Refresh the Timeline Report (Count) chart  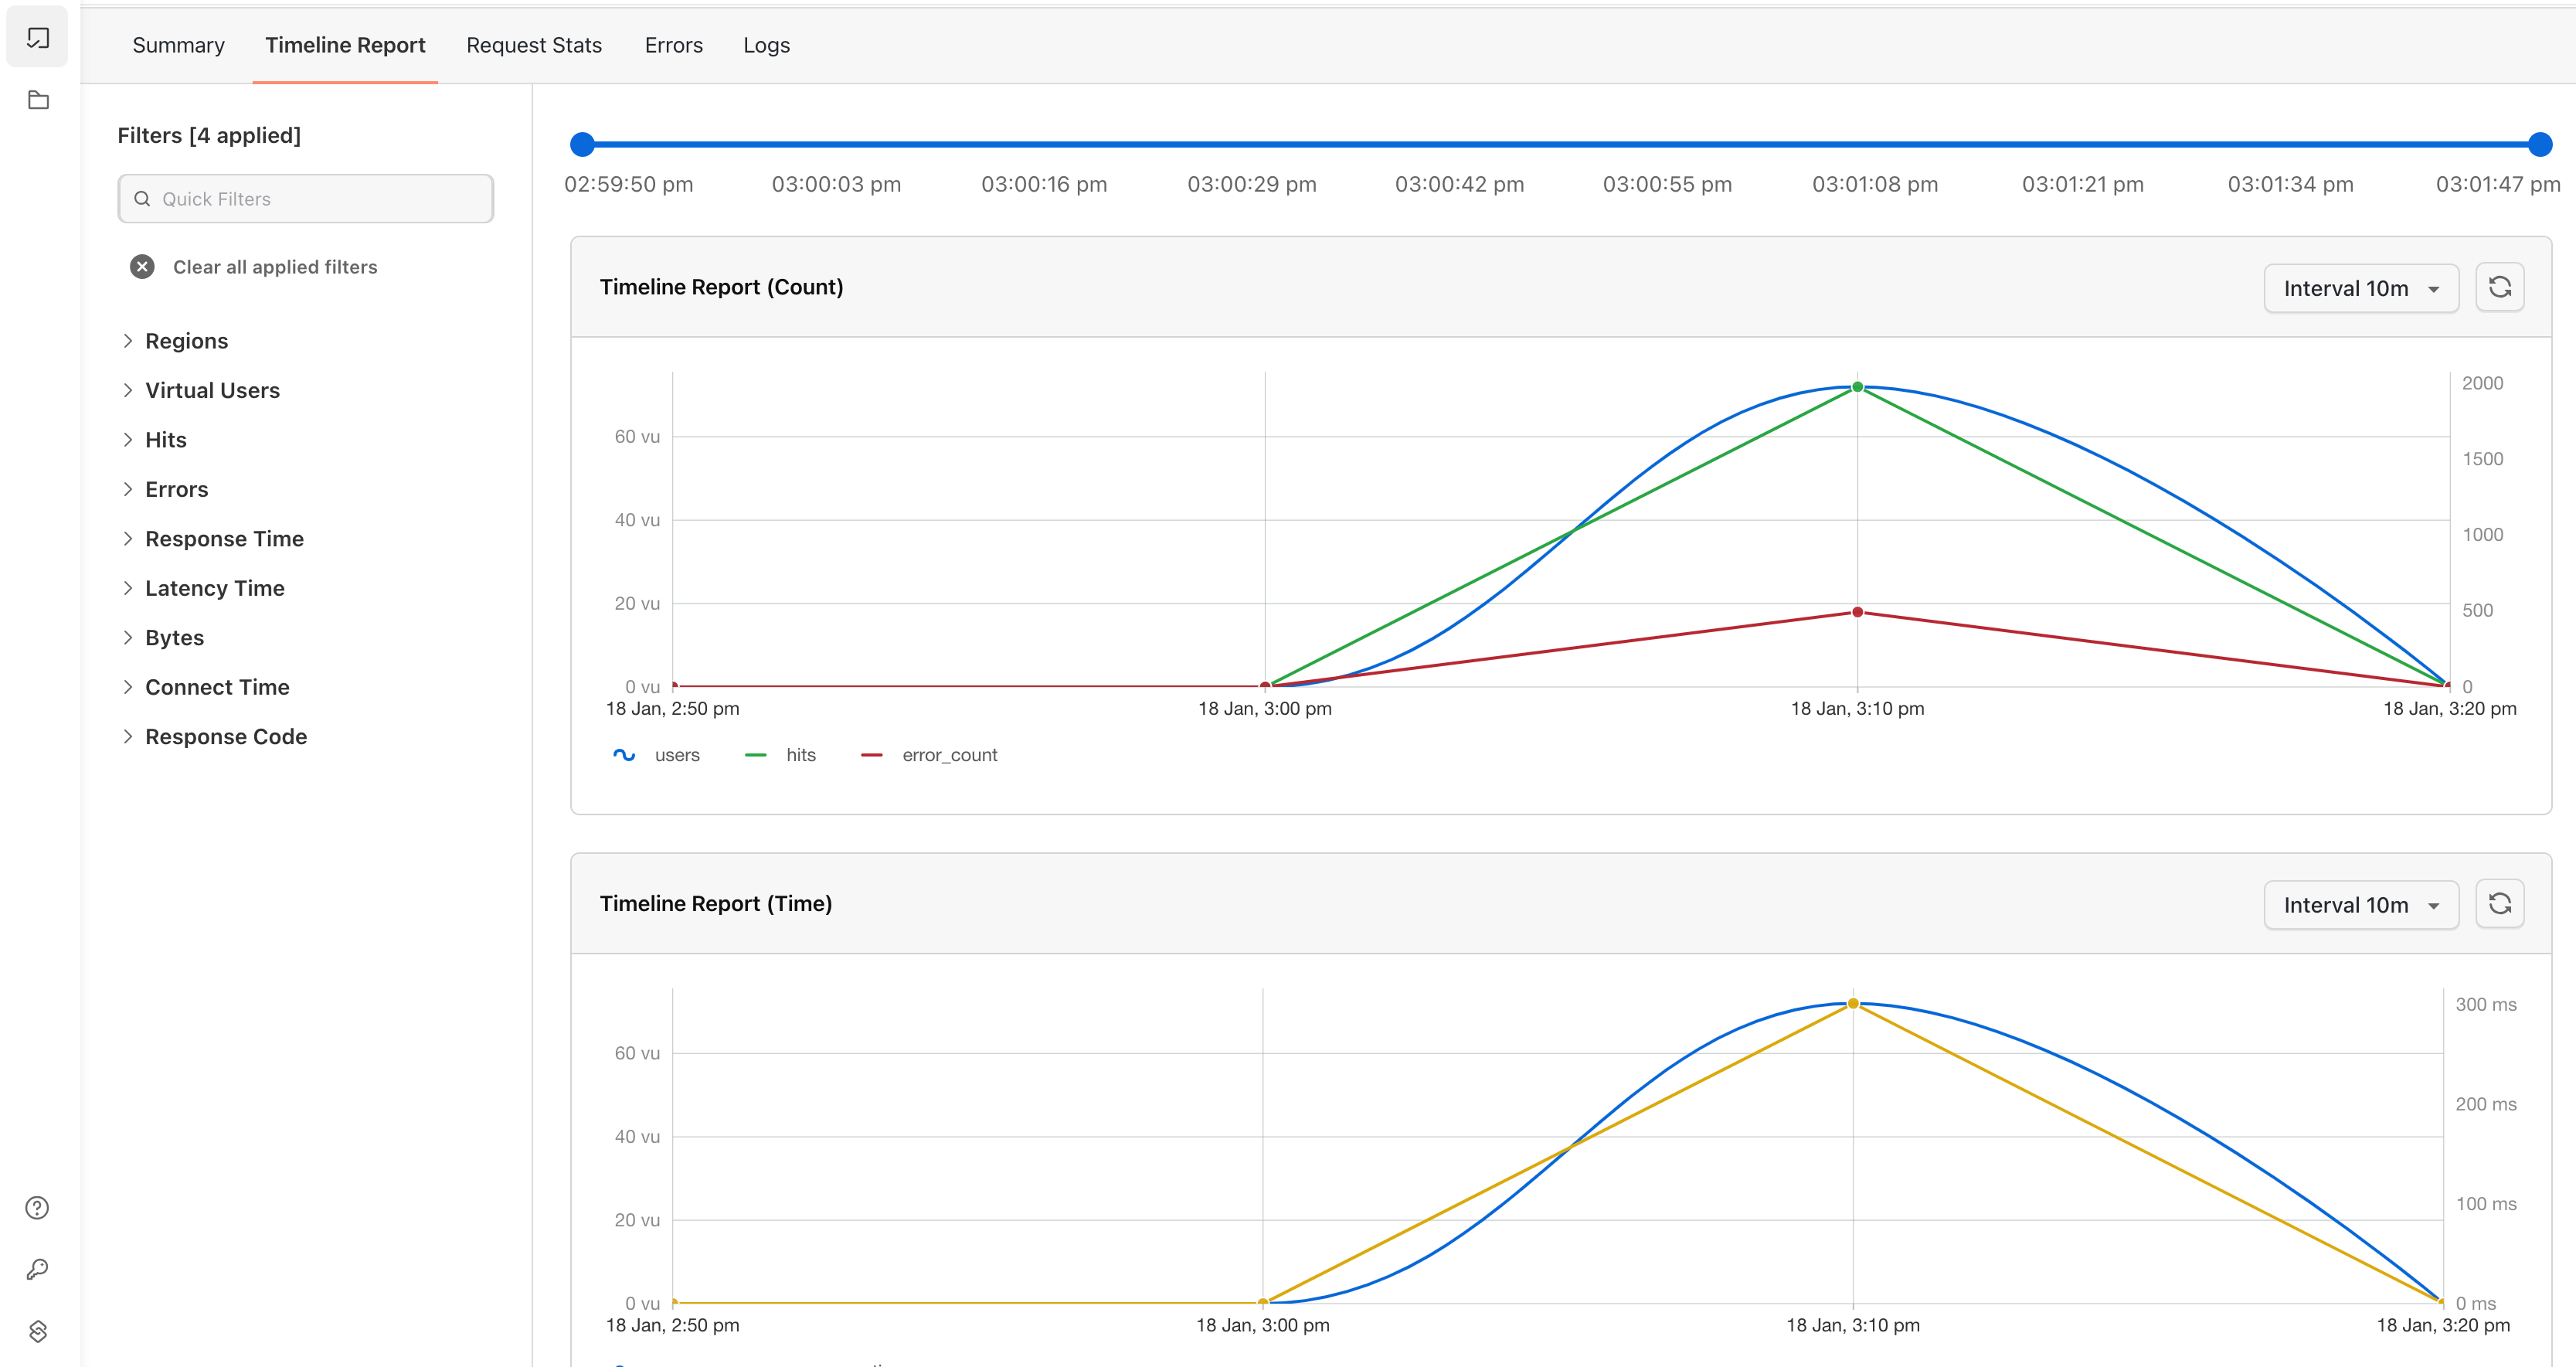click(x=2499, y=288)
